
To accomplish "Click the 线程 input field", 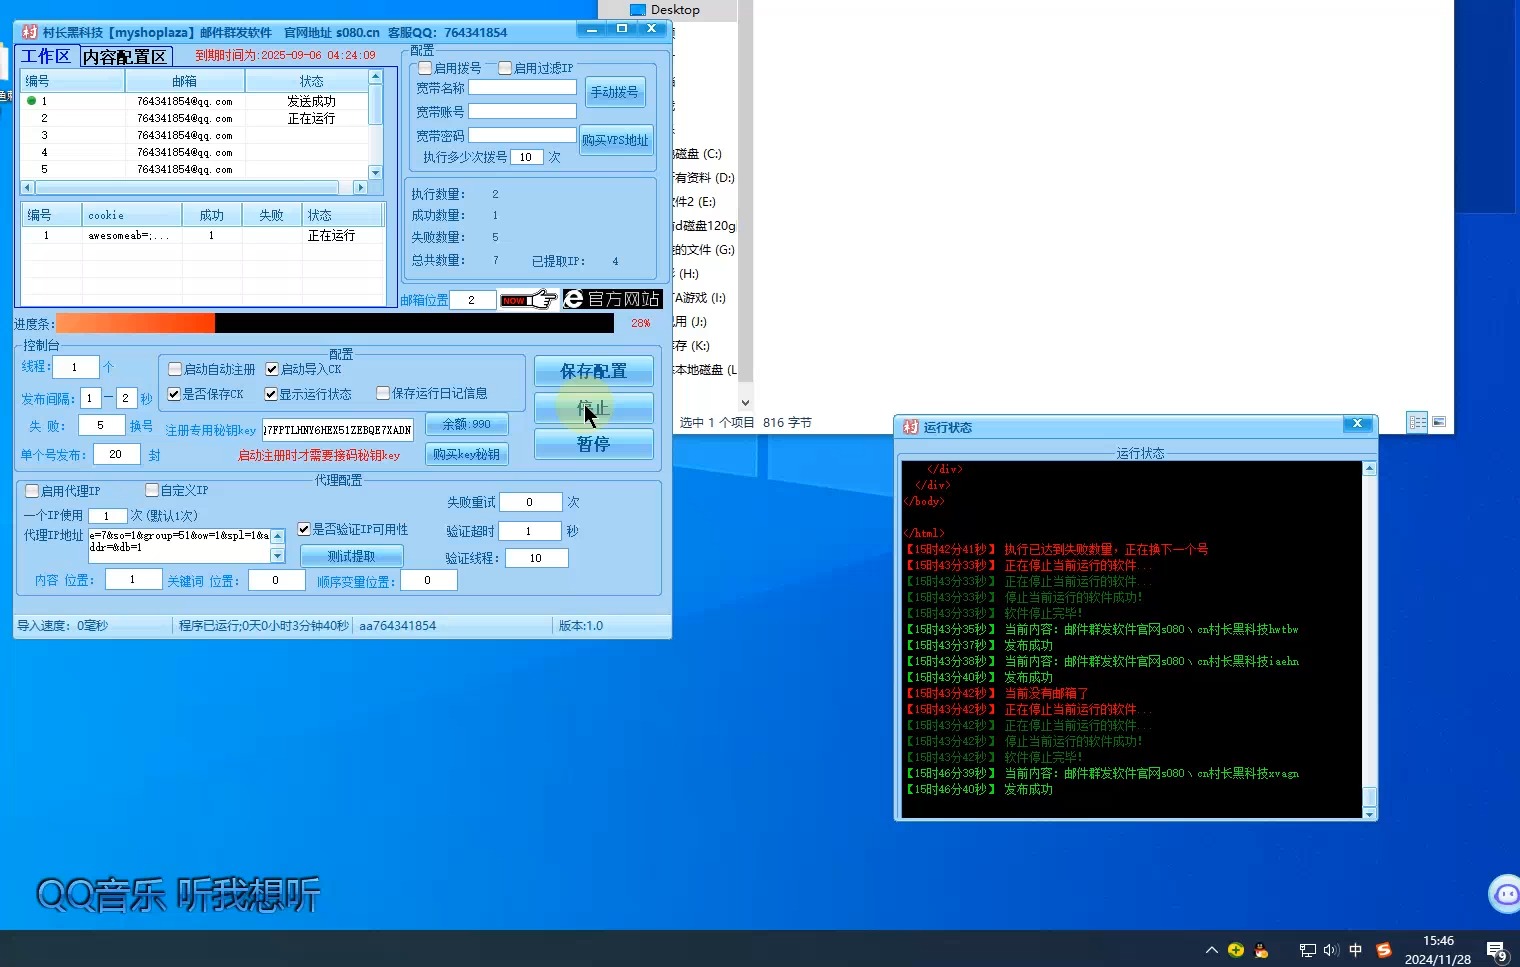I will [75, 367].
